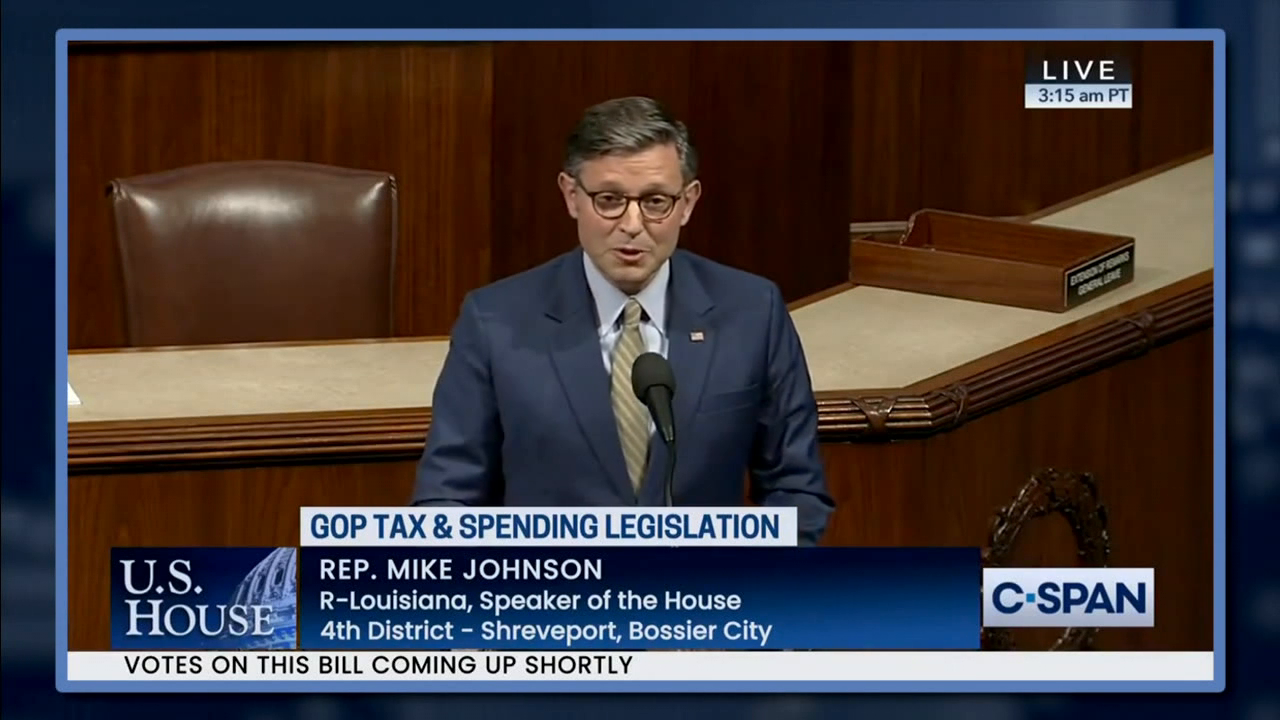Click the 4th District - Shreveport, Bossier City text
The image size is (1280, 720).
545,632
